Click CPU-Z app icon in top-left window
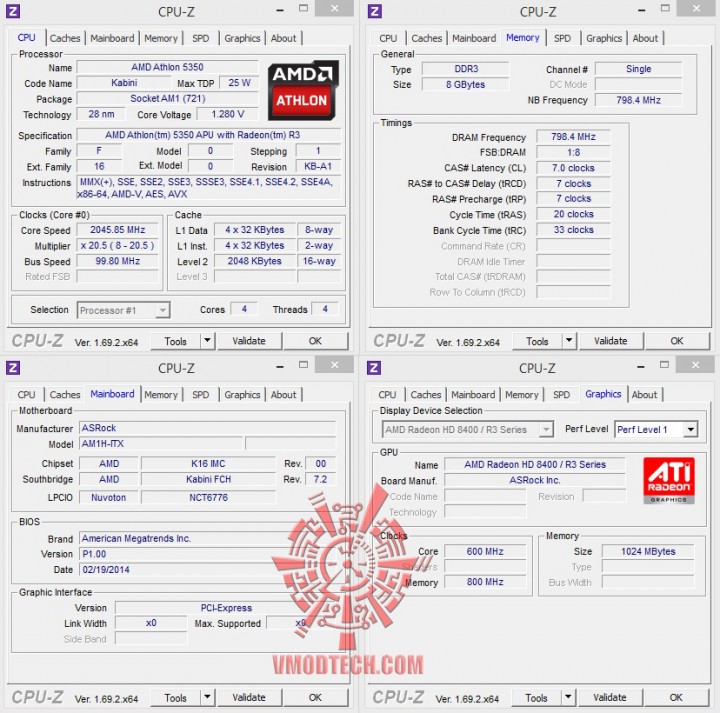This screenshot has height=713, width=720. coord(13,11)
